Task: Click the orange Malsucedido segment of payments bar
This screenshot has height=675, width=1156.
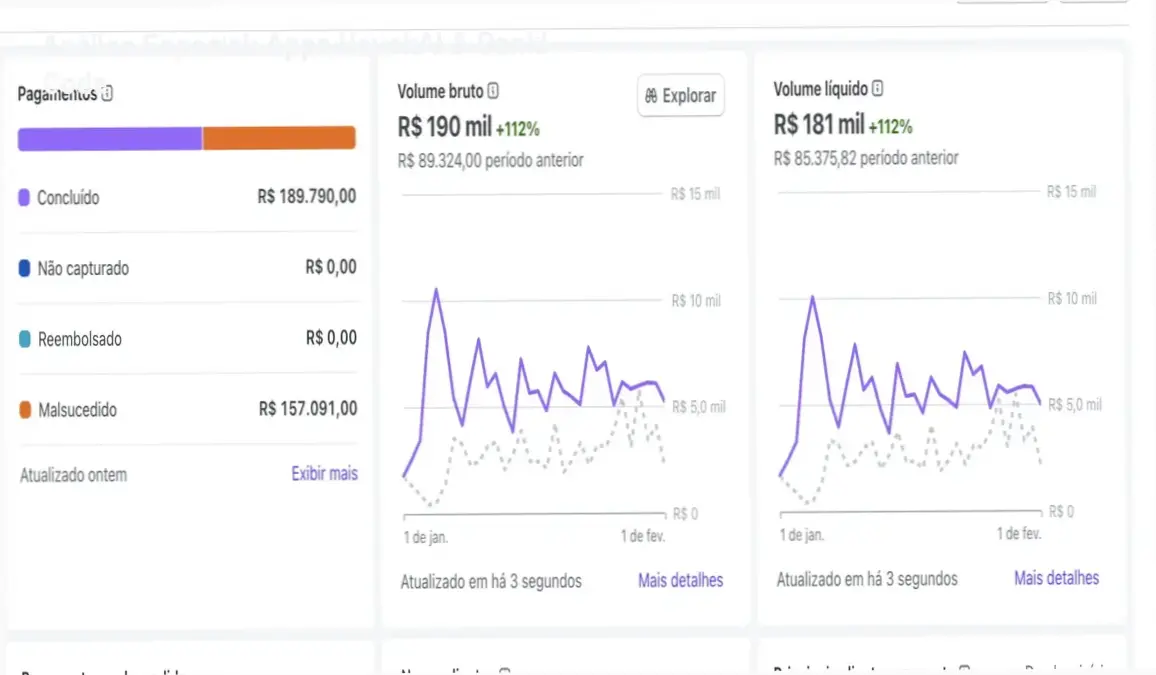Action: (x=279, y=138)
